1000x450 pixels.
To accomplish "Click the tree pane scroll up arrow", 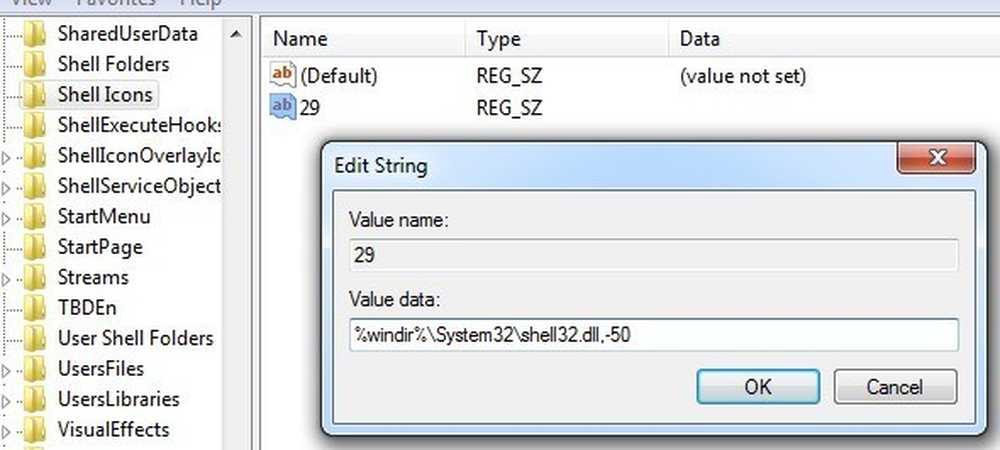I will pyautogui.click(x=237, y=34).
